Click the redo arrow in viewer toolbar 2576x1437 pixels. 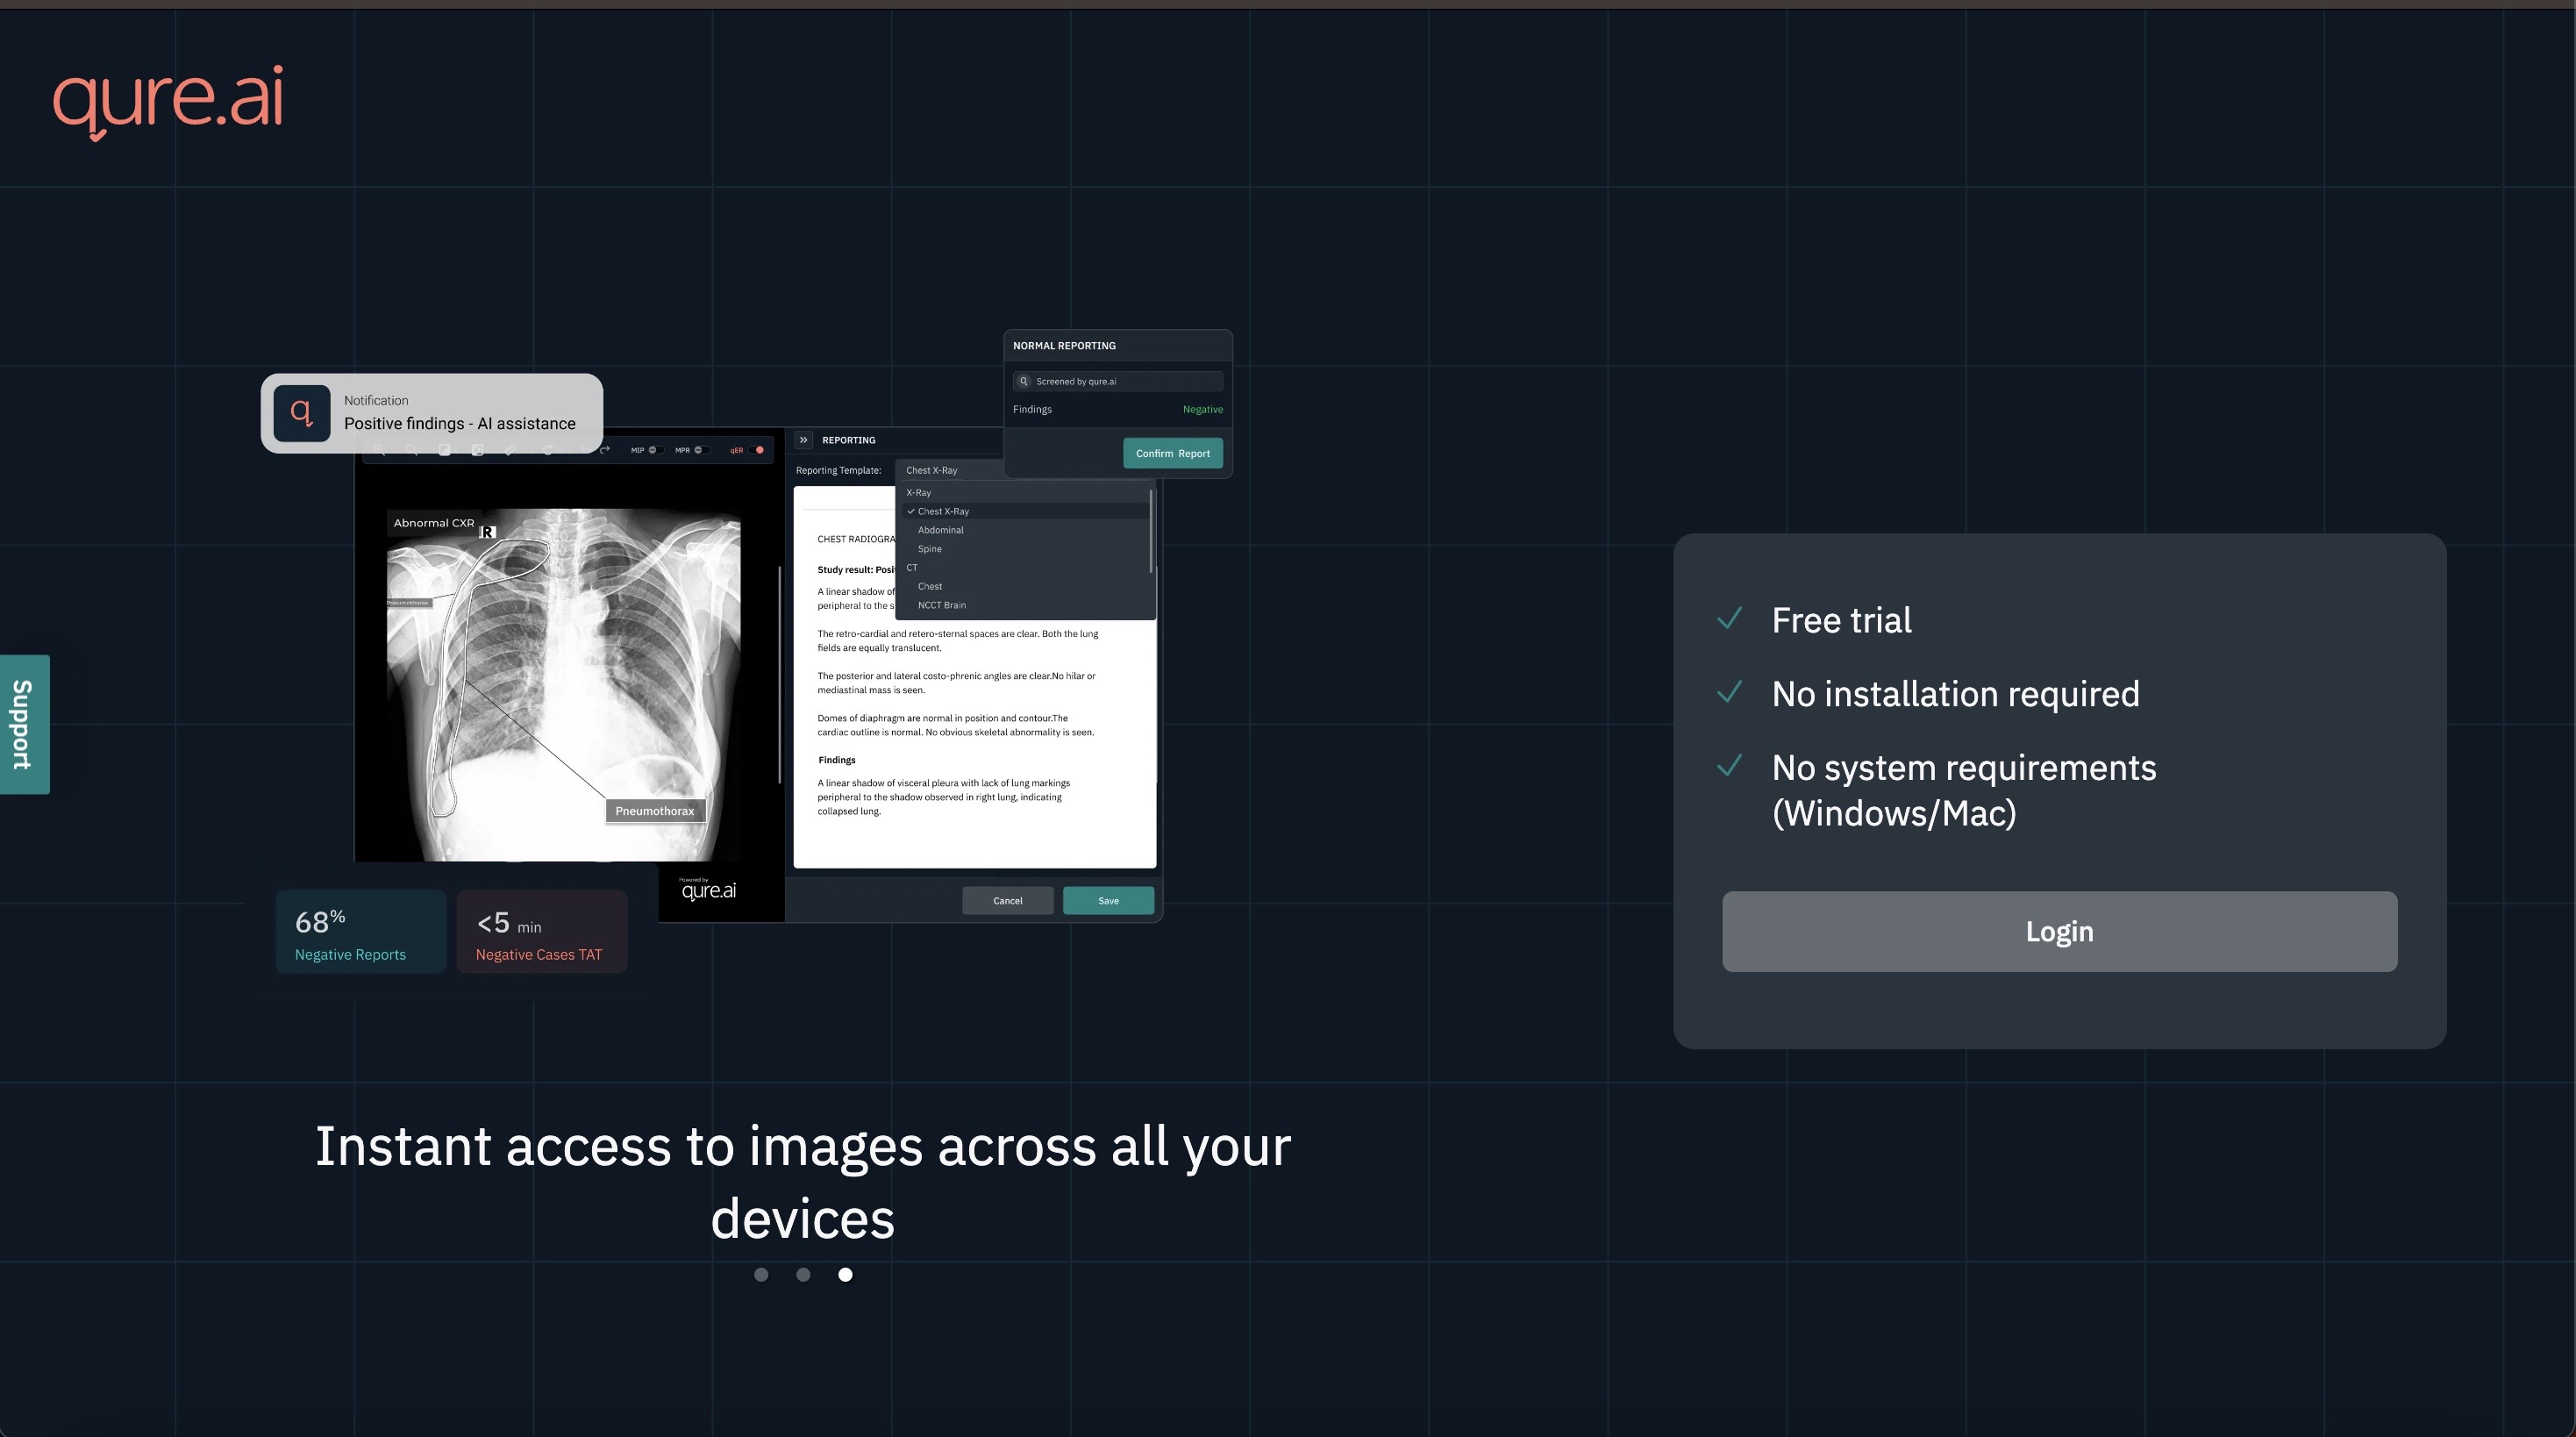pyautogui.click(x=605, y=450)
